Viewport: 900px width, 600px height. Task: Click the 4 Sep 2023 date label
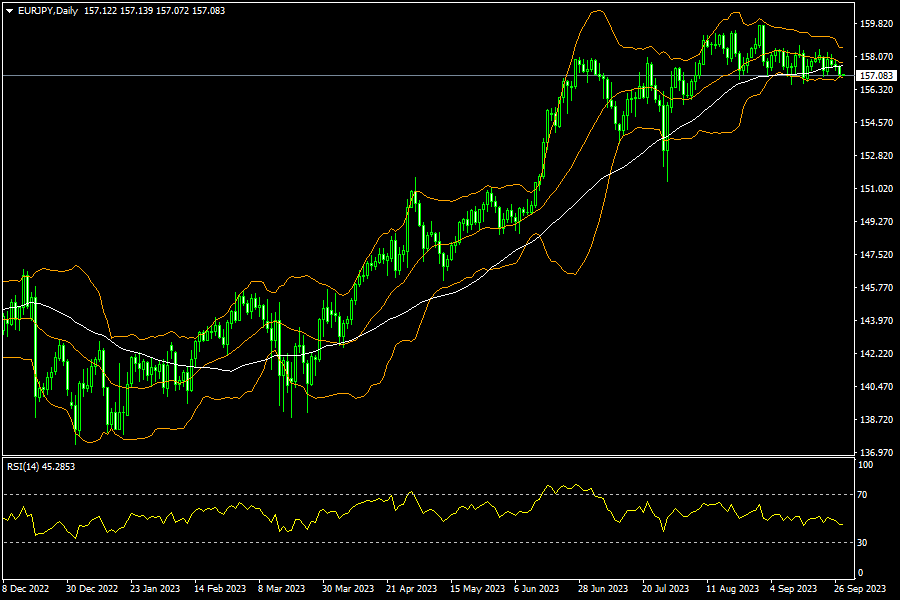pos(793,589)
